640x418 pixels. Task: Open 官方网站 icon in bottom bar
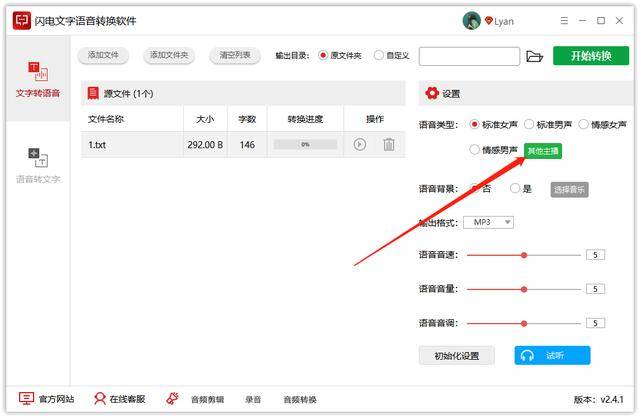(x=26, y=398)
